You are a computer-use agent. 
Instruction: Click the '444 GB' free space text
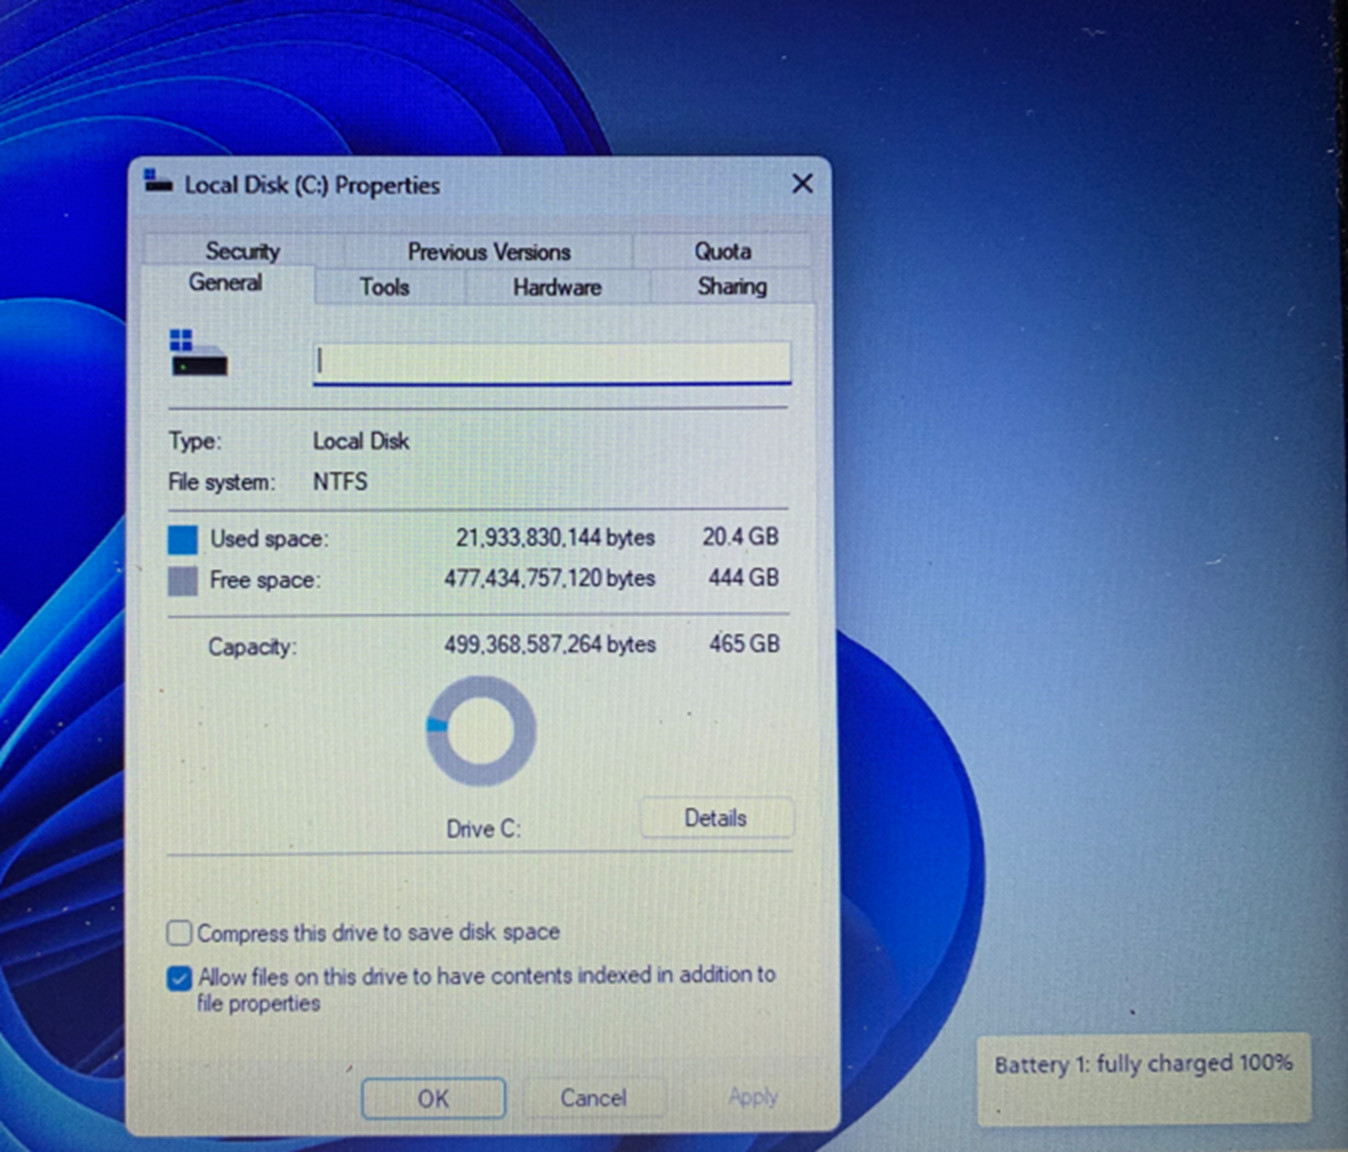pyautogui.click(x=743, y=578)
